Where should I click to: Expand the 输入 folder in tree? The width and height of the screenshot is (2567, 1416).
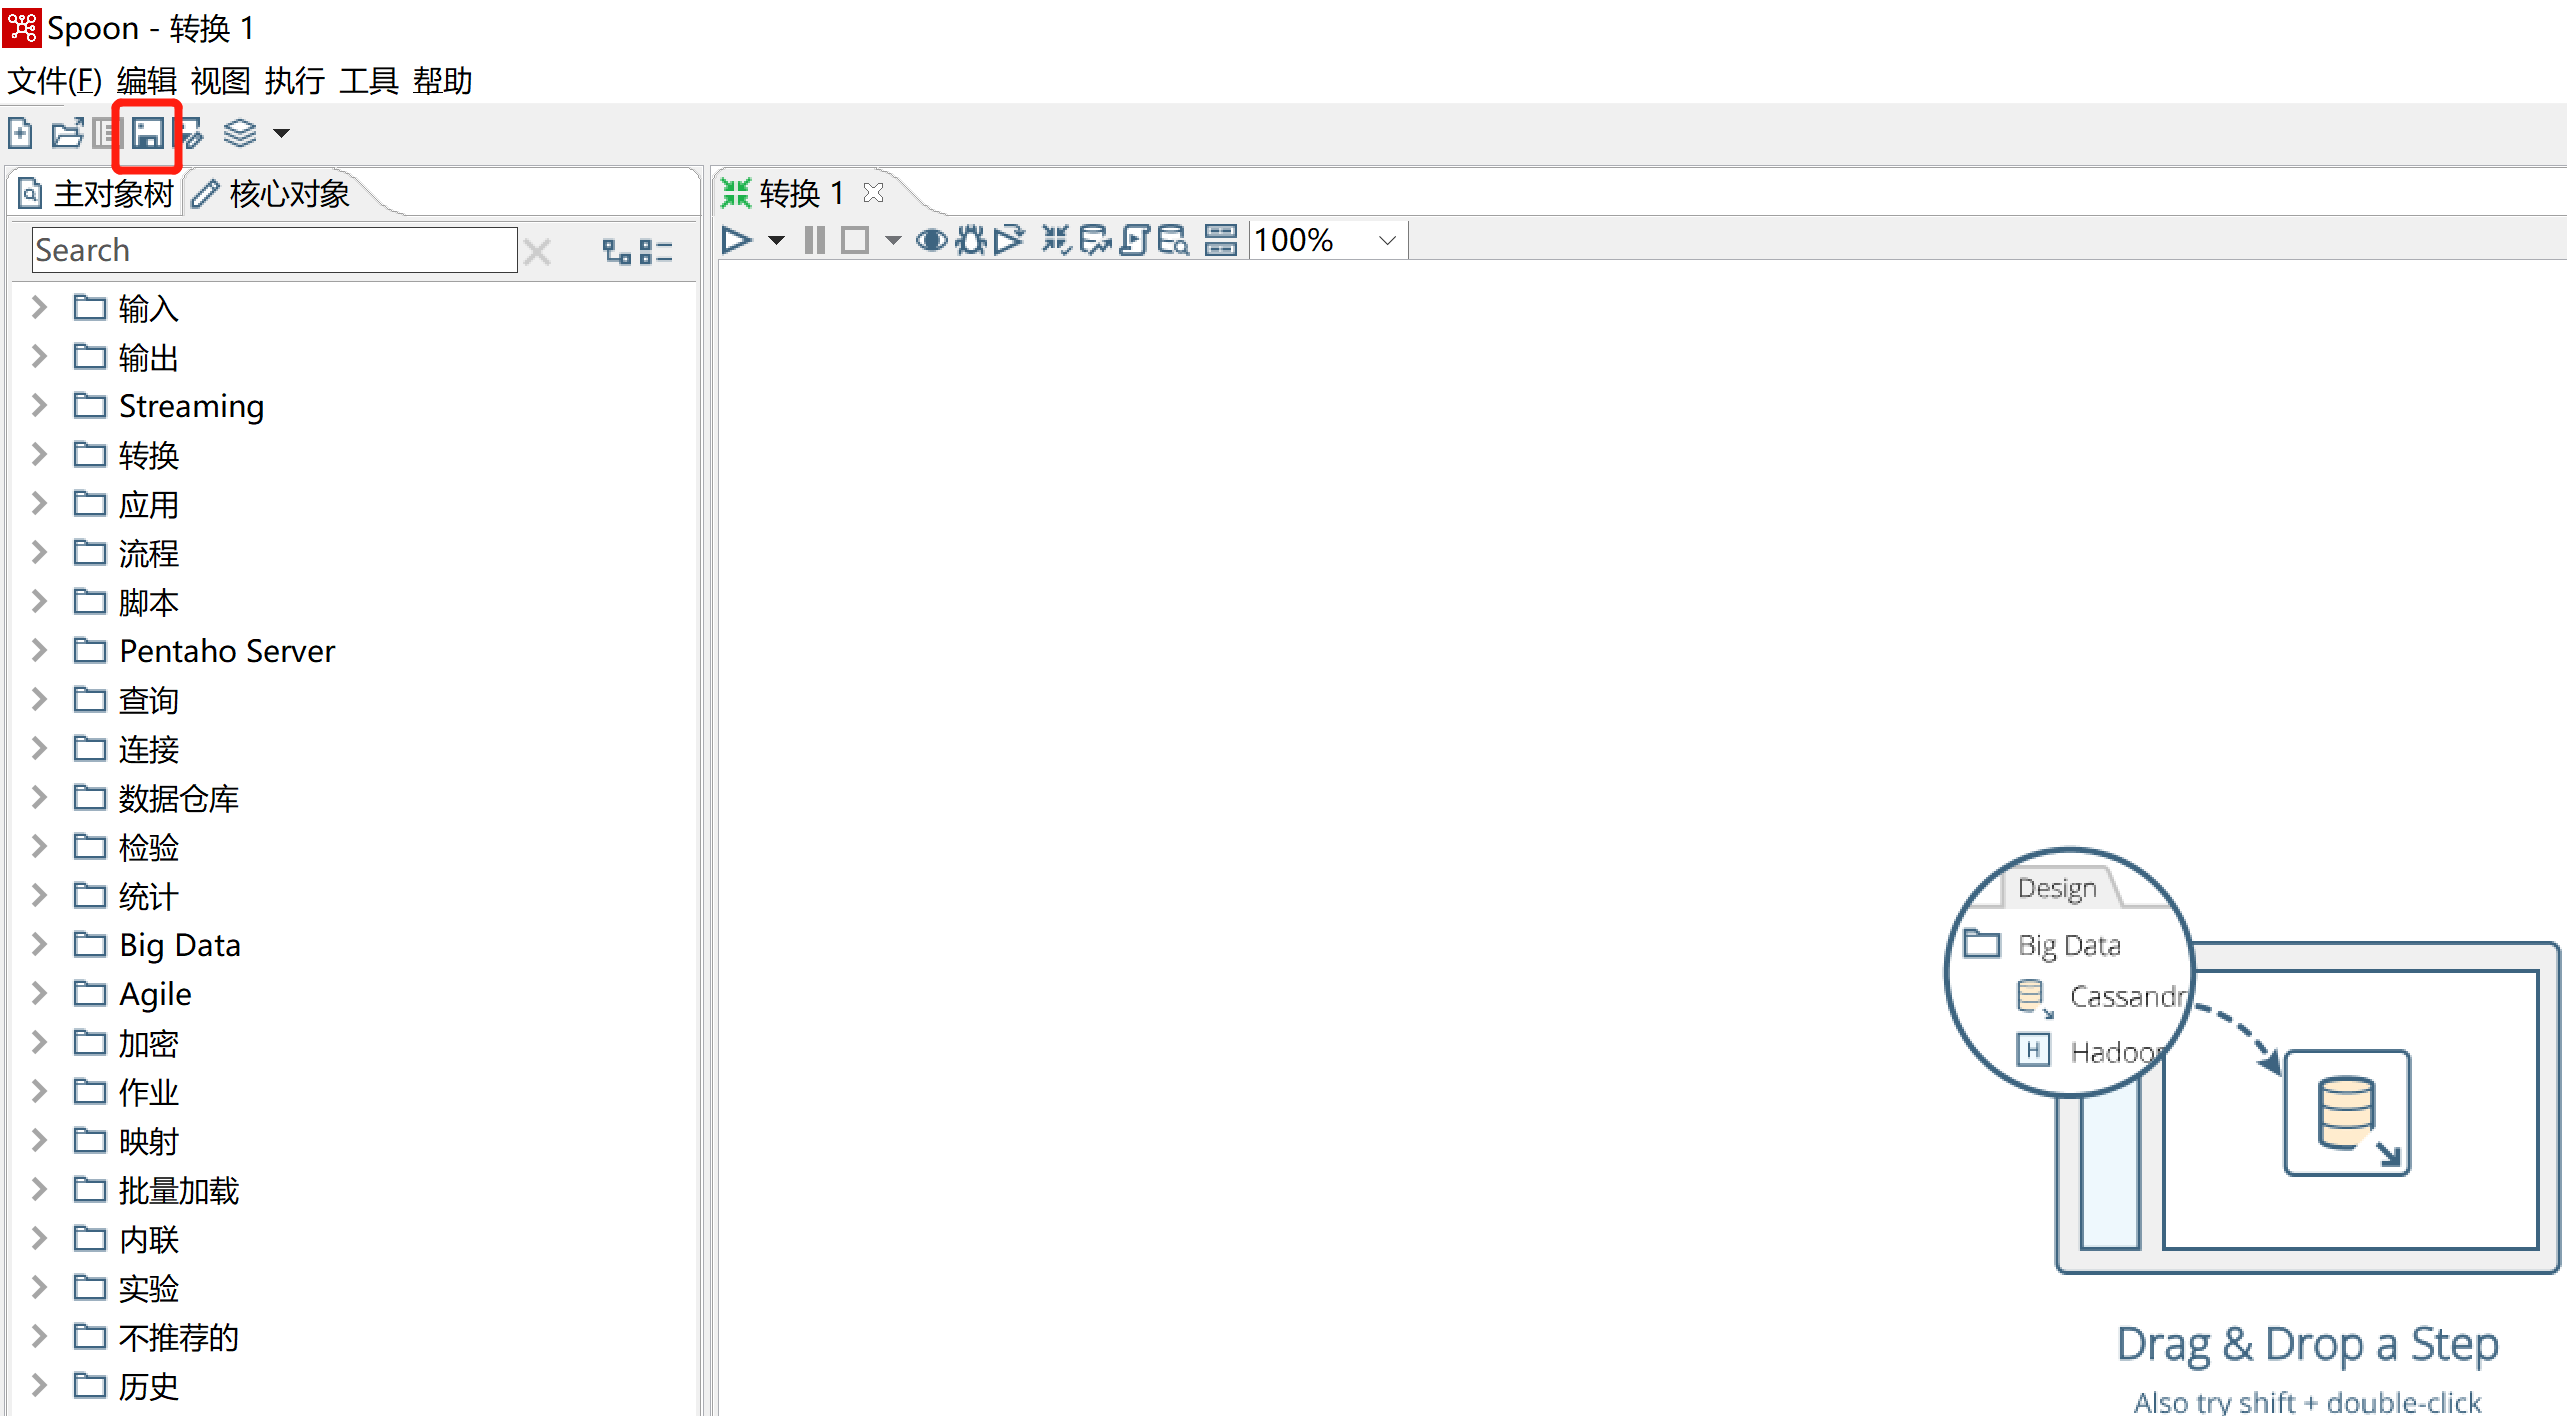[x=38, y=309]
